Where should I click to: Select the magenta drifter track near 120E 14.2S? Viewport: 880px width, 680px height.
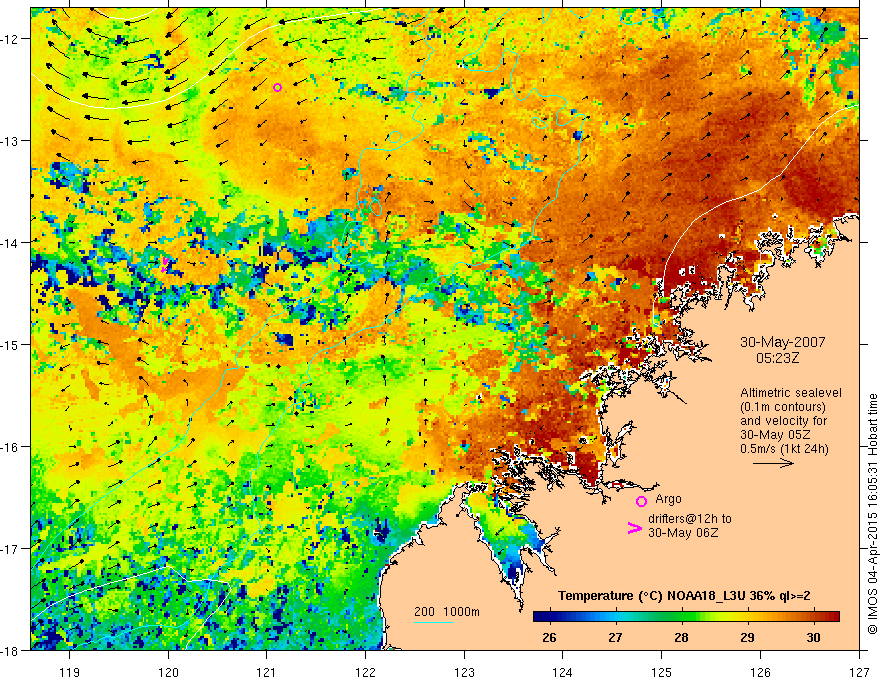click(164, 265)
